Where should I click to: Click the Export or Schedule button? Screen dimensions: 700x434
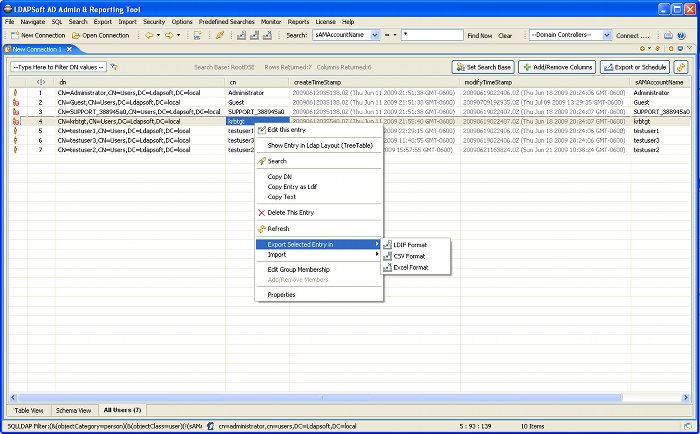click(x=635, y=67)
